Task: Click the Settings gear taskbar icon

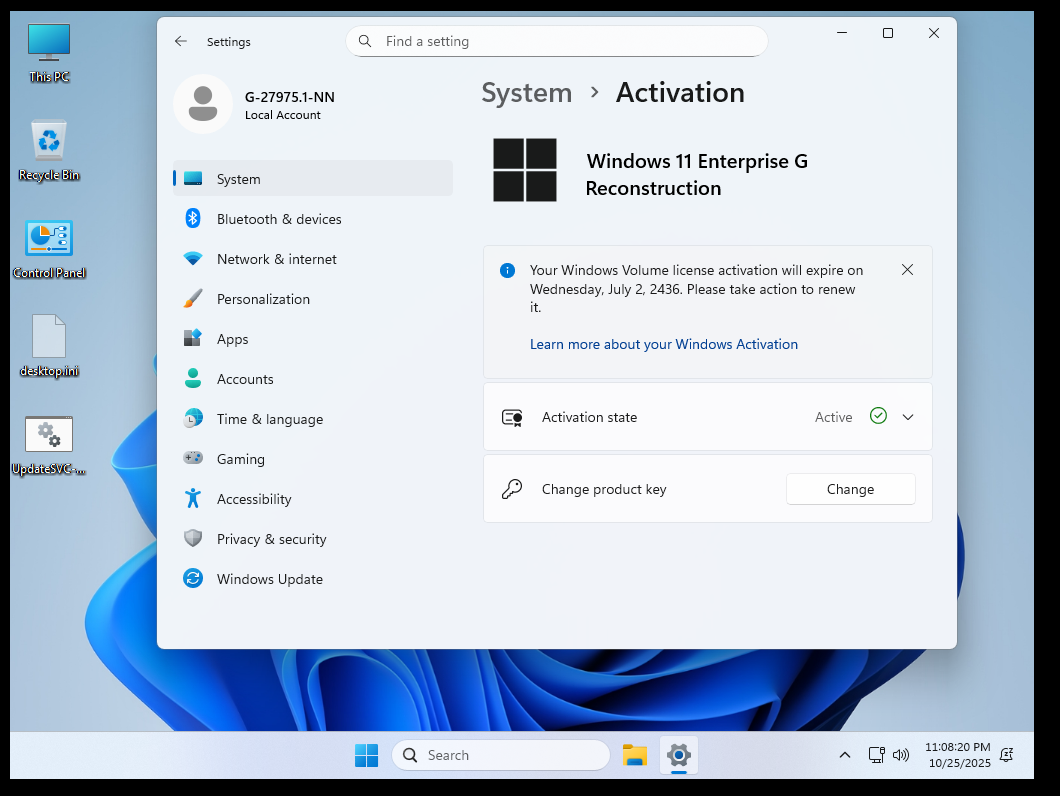Action: coord(679,755)
